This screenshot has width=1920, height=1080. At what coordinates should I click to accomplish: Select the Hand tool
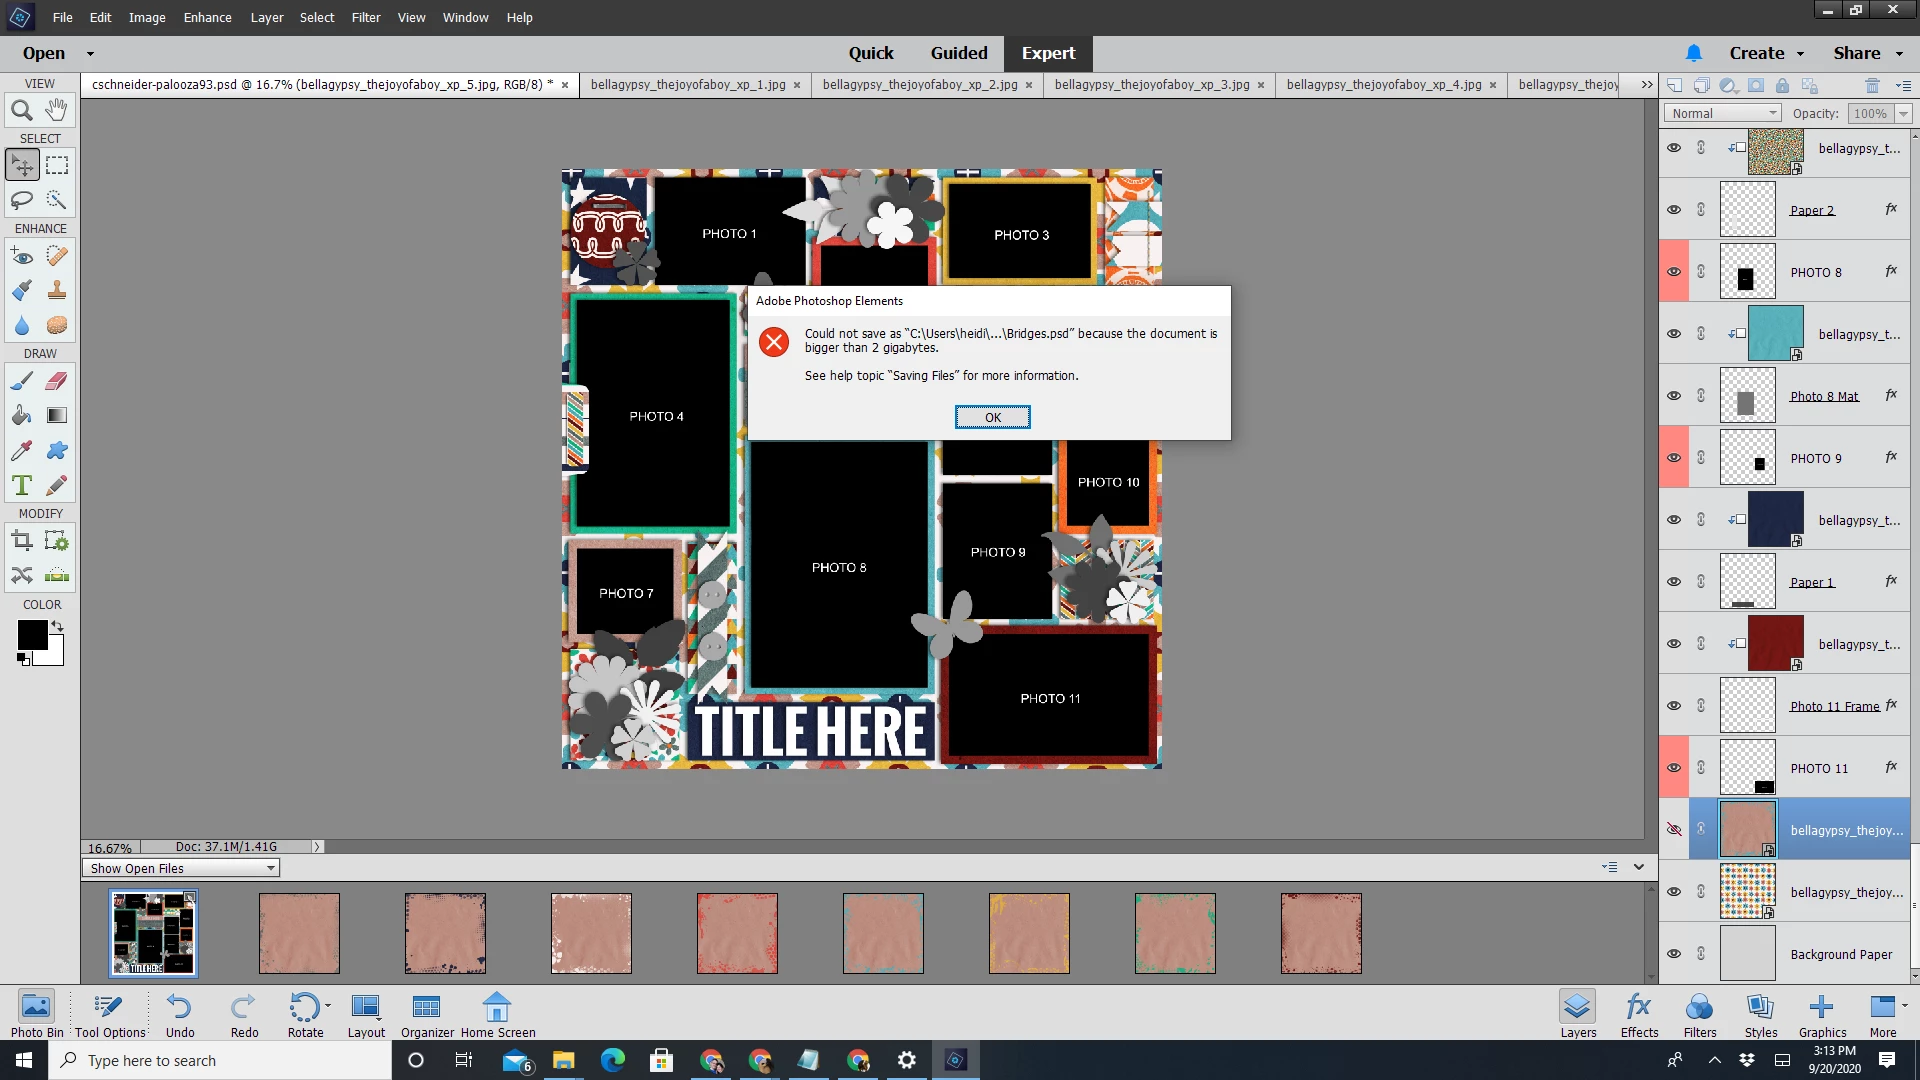click(57, 110)
